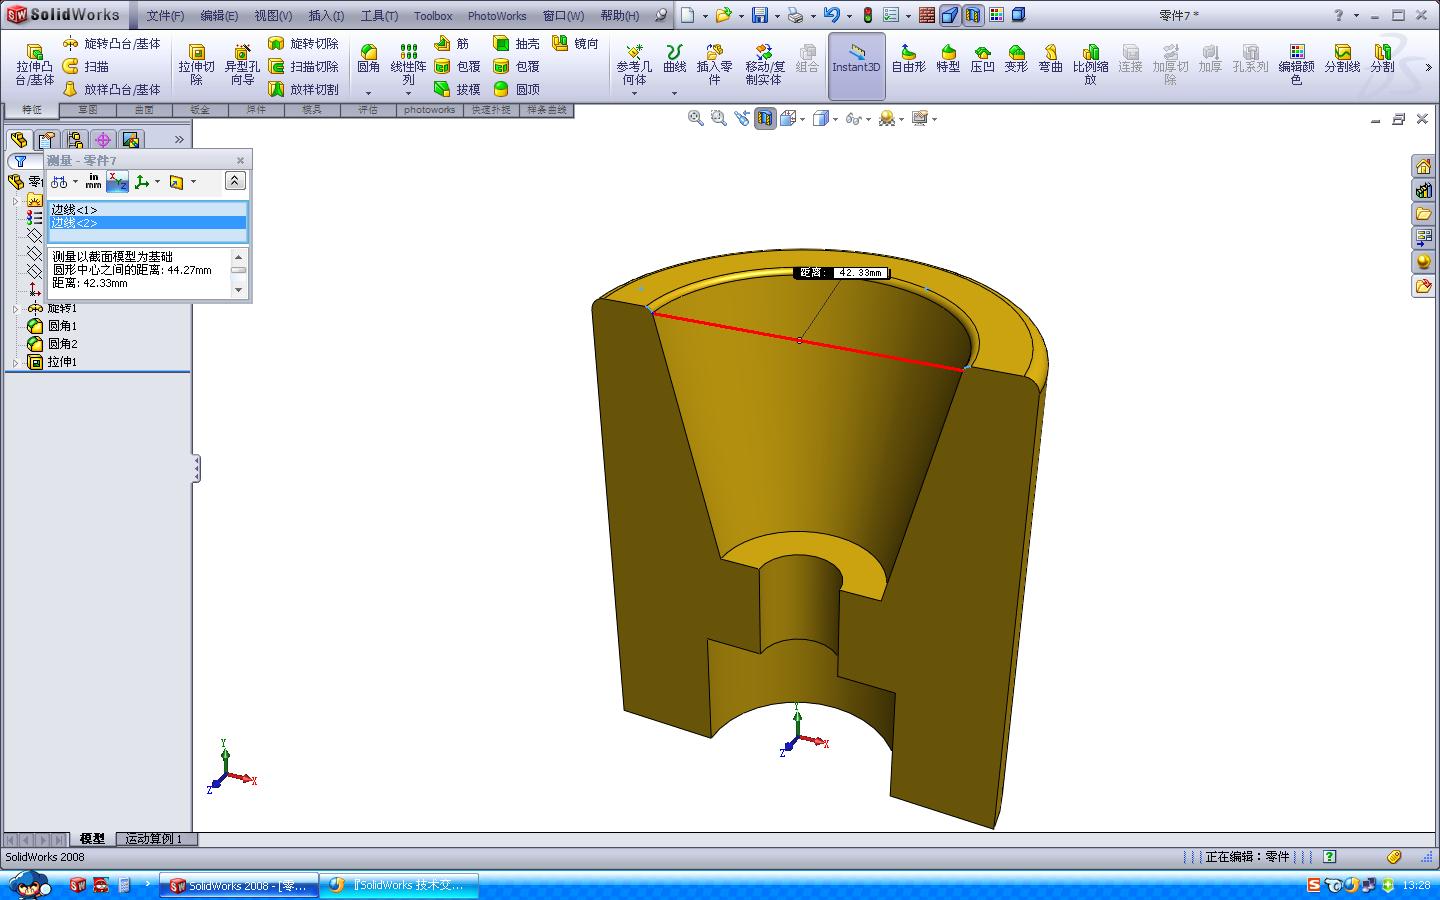Viewport: 1440px width, 900px height.
Task: Expand the 拉伸1 feature tree node
Action: tap(16, 362)
